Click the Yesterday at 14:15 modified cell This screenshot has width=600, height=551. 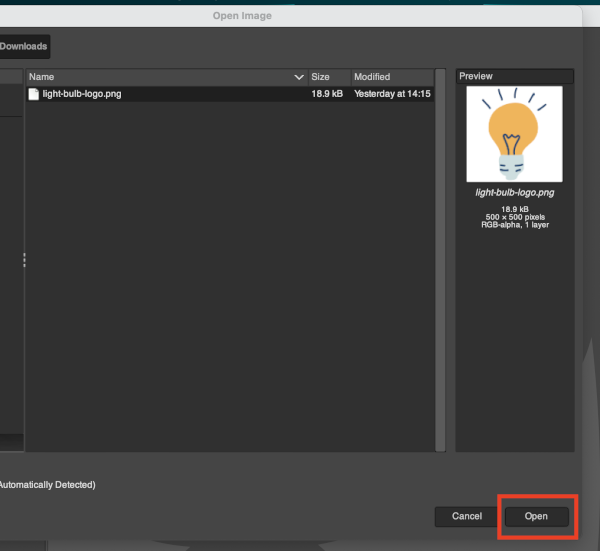pyautogui.click(x=392, y=94)
